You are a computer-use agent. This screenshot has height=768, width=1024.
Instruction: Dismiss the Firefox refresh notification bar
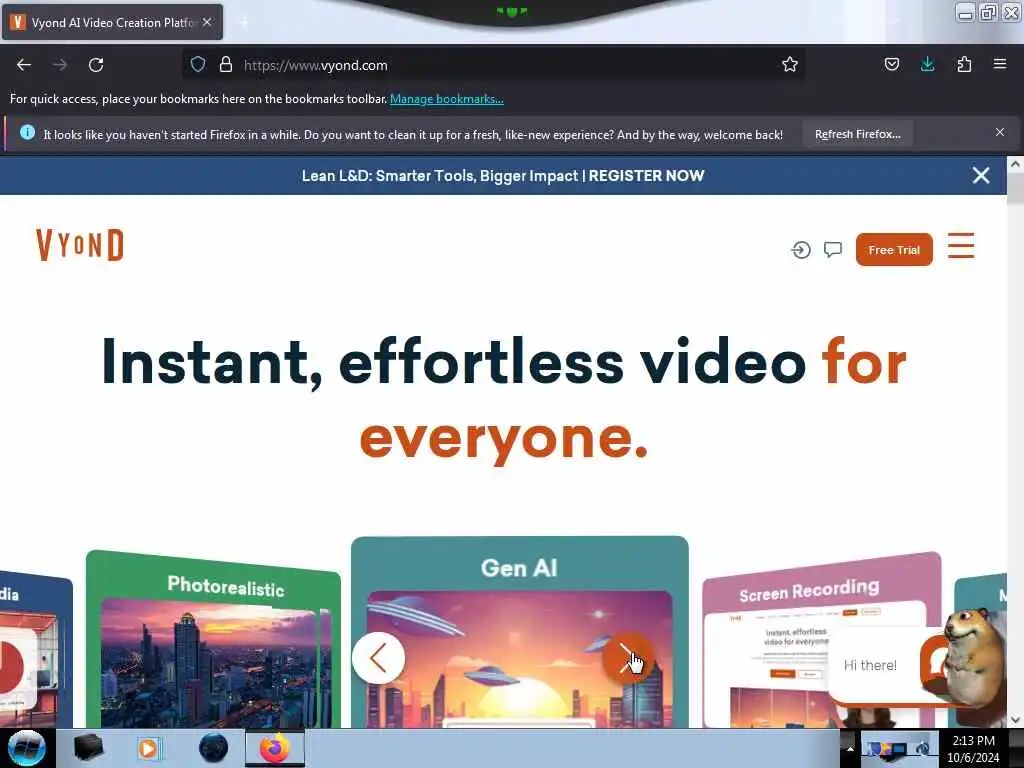point(999,133)
